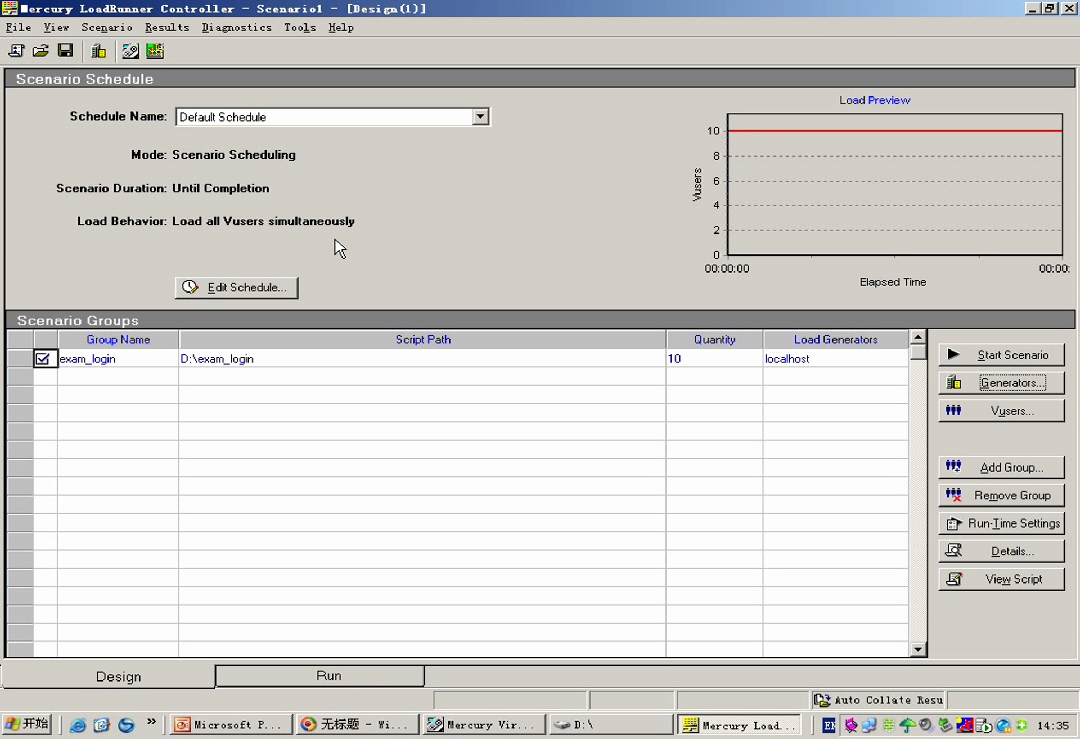
Task: Click the scroll down arrow of the groups table
Action: 917,649
